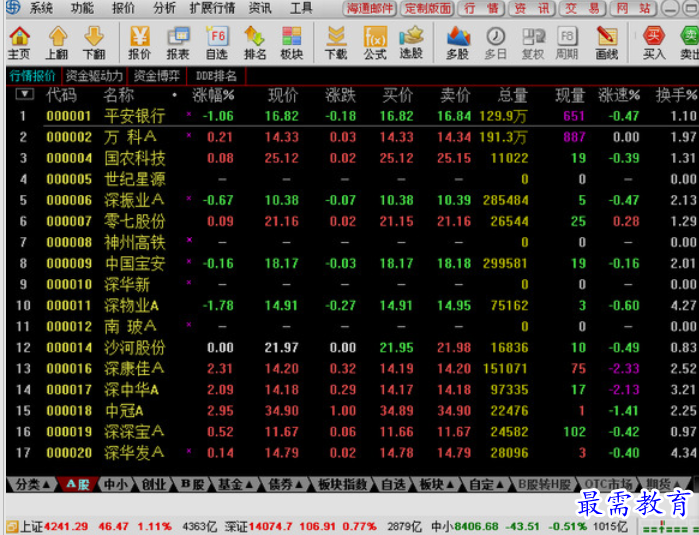Open the 报价 menu in the menu bar
The width and height of the screenshot is (699, 535).
click(123, 8)
